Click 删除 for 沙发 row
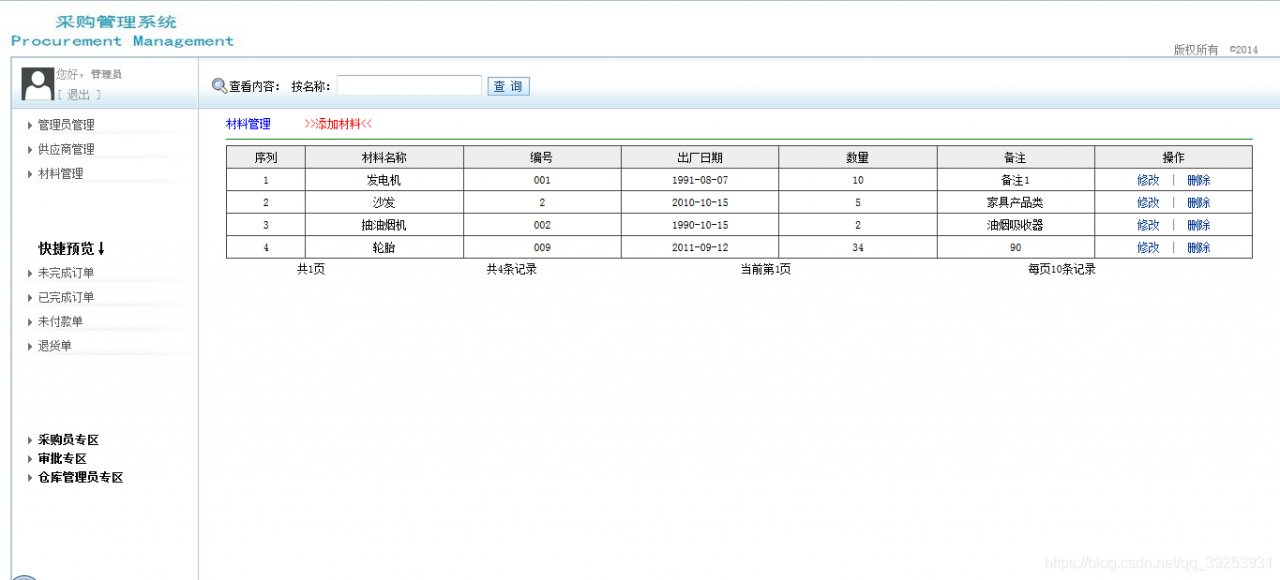Viewport: 1280px width, 580px height. pos(1198,202)
